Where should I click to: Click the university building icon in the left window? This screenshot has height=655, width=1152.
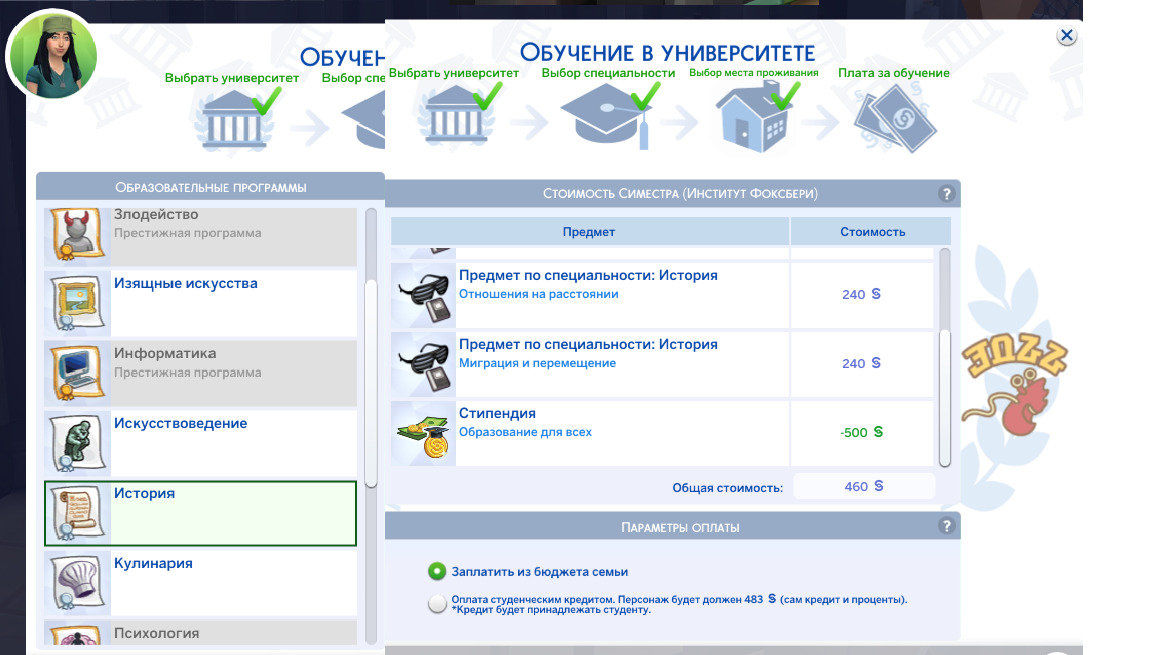(234, 120)
